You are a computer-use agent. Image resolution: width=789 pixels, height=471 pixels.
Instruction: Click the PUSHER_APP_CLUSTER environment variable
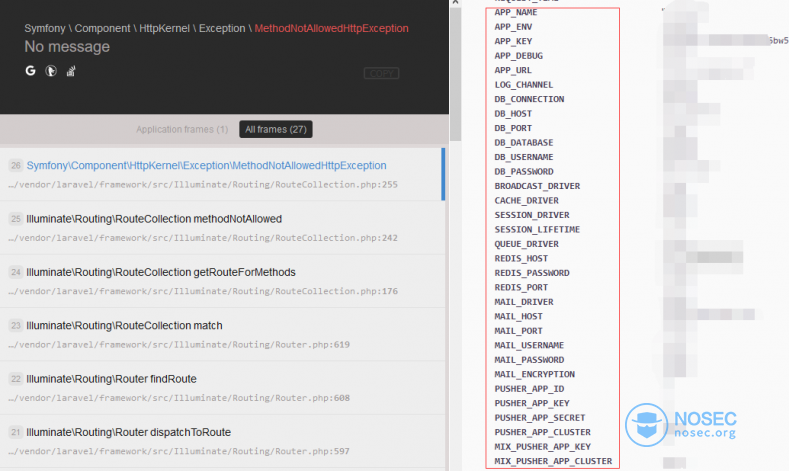[542, 433]
